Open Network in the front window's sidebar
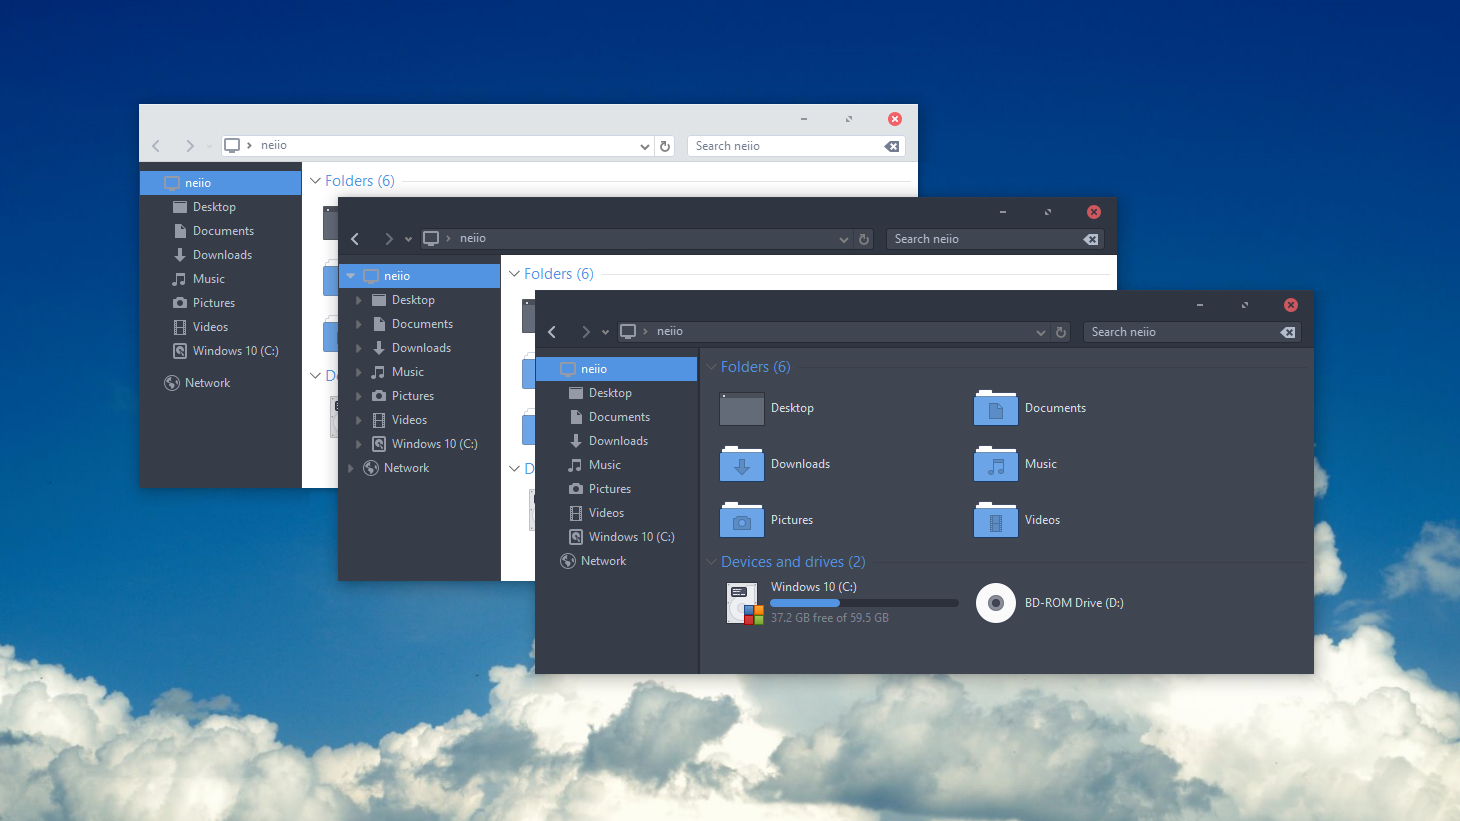 pos(616,561)
